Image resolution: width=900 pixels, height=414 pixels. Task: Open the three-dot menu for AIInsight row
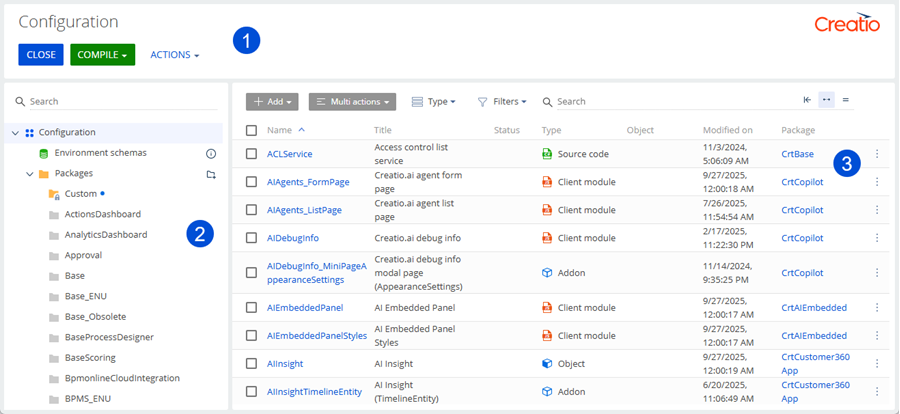click(877, 364)
